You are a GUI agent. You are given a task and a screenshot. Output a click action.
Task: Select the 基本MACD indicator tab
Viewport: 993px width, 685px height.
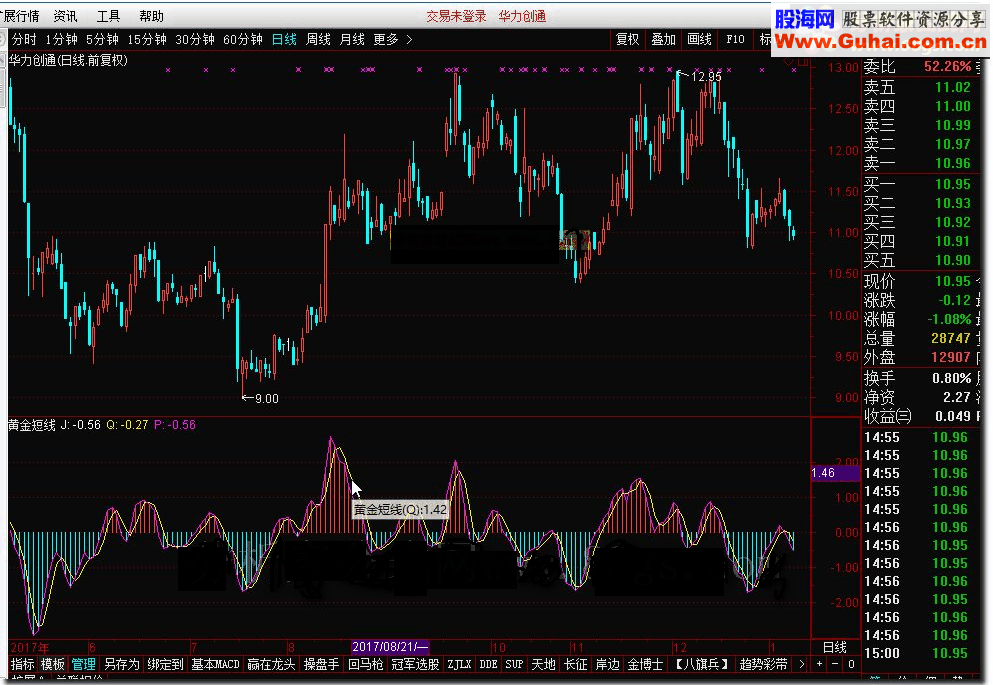(x=215, y=664)
